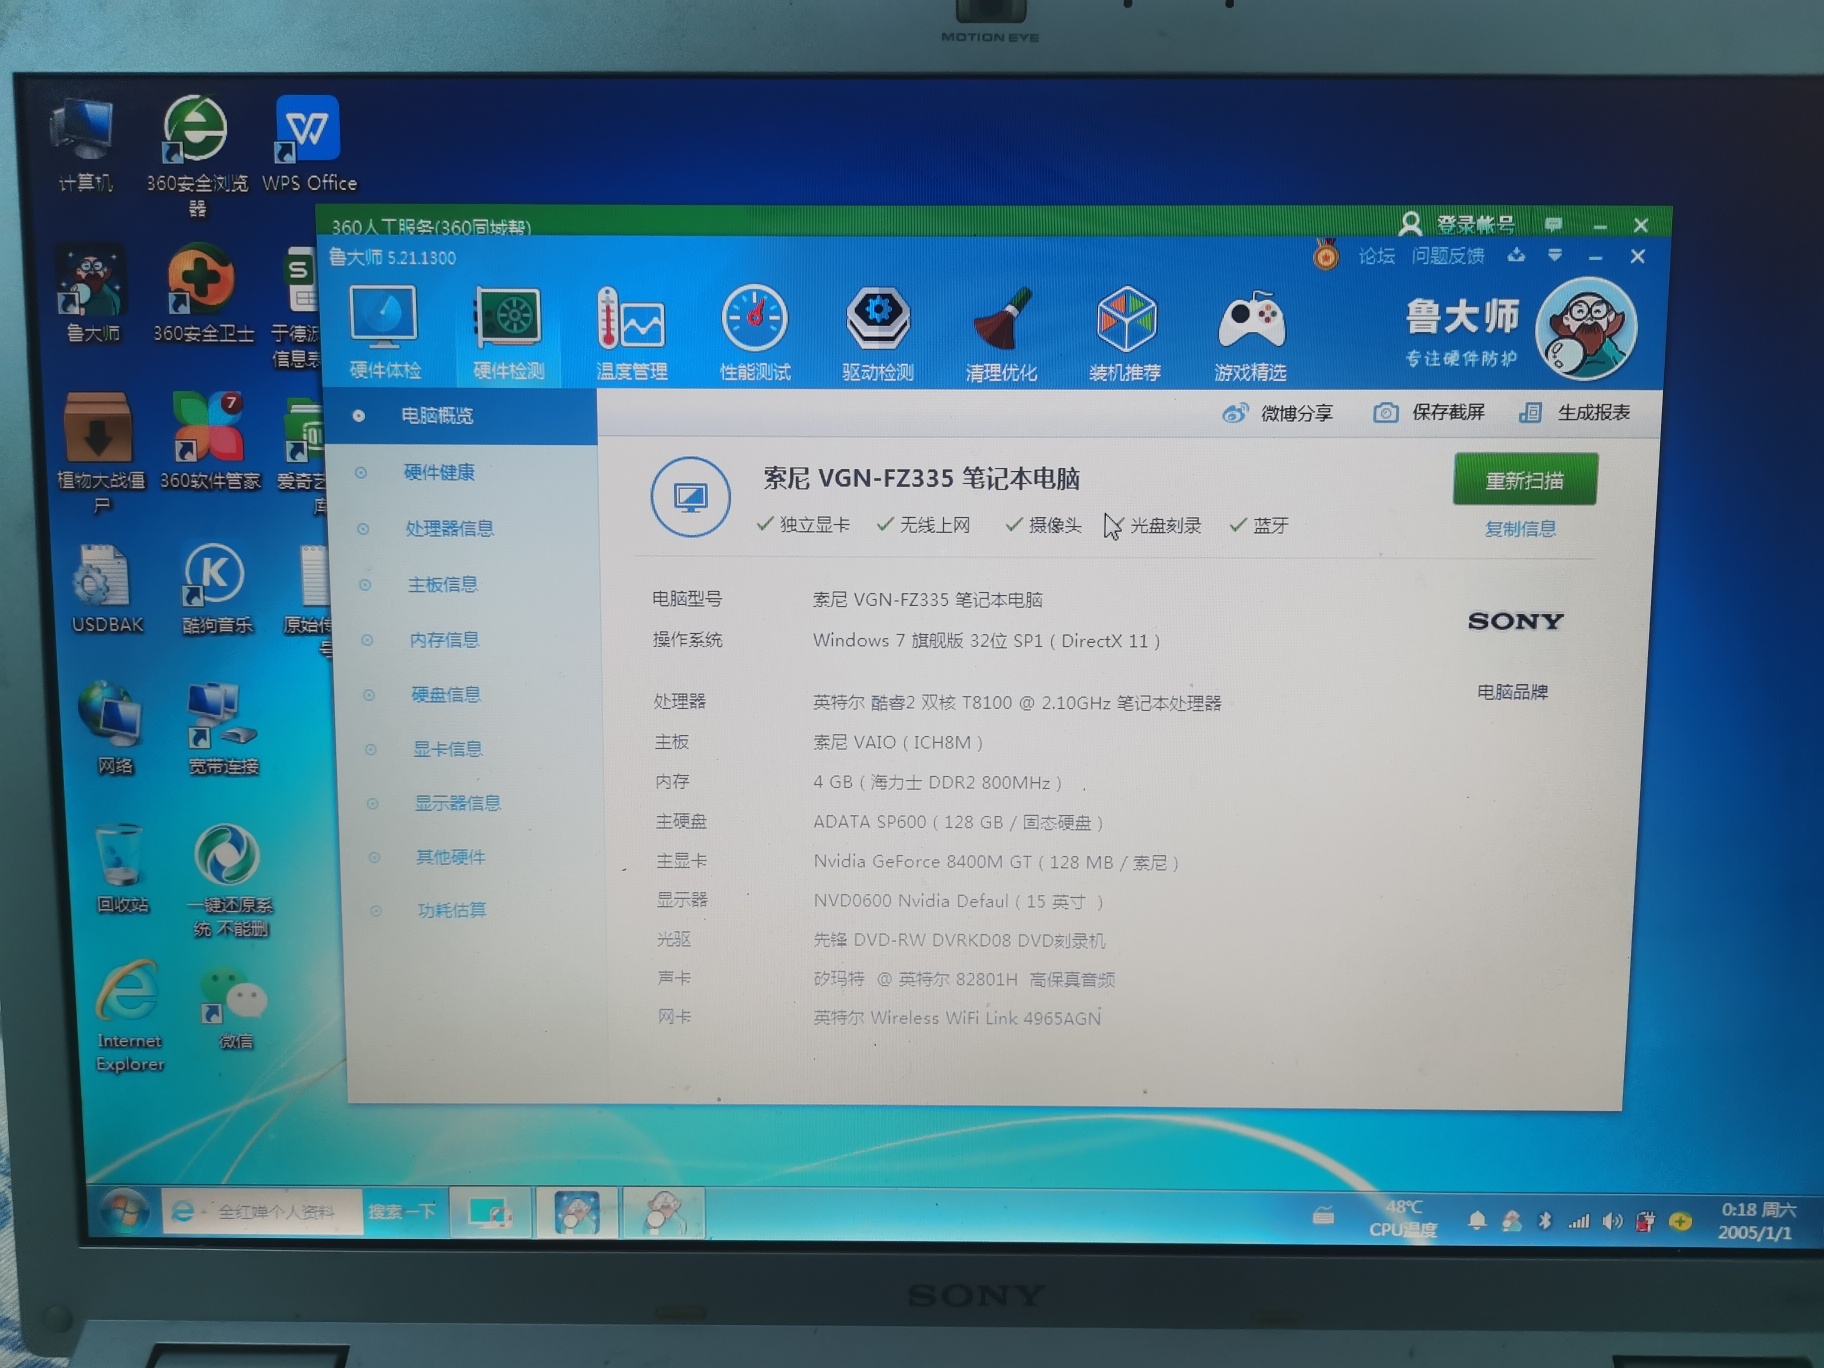This screenshot has height=1368, width=1824.
Task: Select the 硬件检测 hardware detection tab
Action: [x=509, y=333]
